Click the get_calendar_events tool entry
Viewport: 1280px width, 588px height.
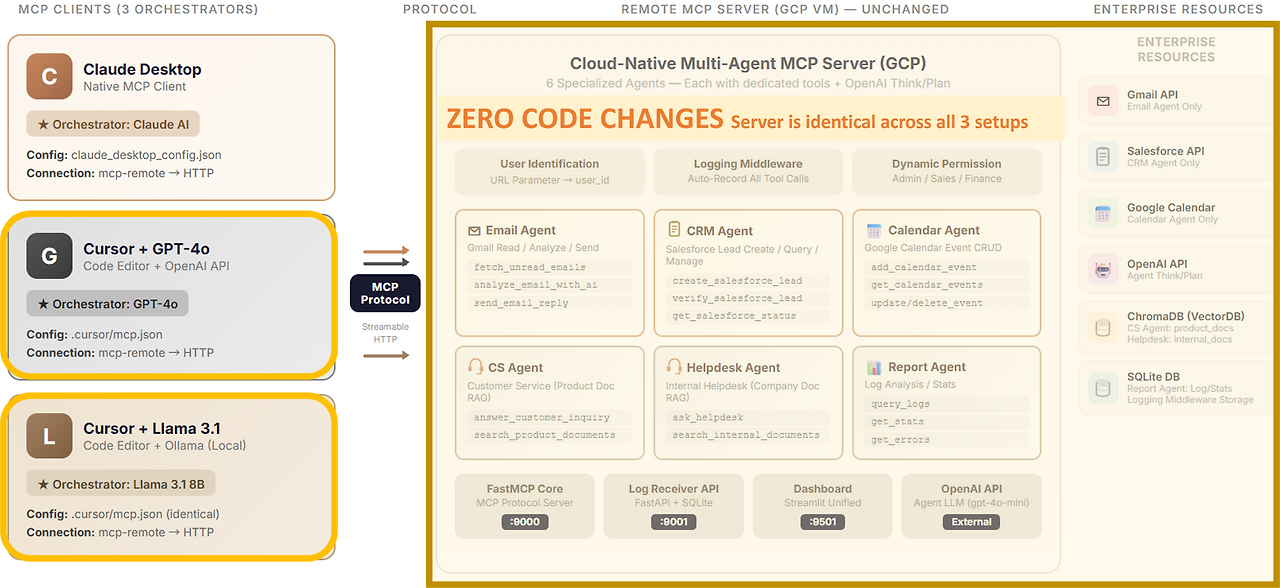pos(947,285)
